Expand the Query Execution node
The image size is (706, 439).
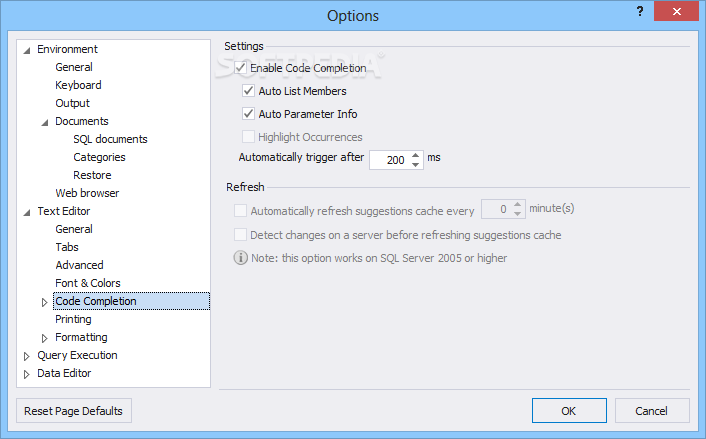tap(26, 356)
